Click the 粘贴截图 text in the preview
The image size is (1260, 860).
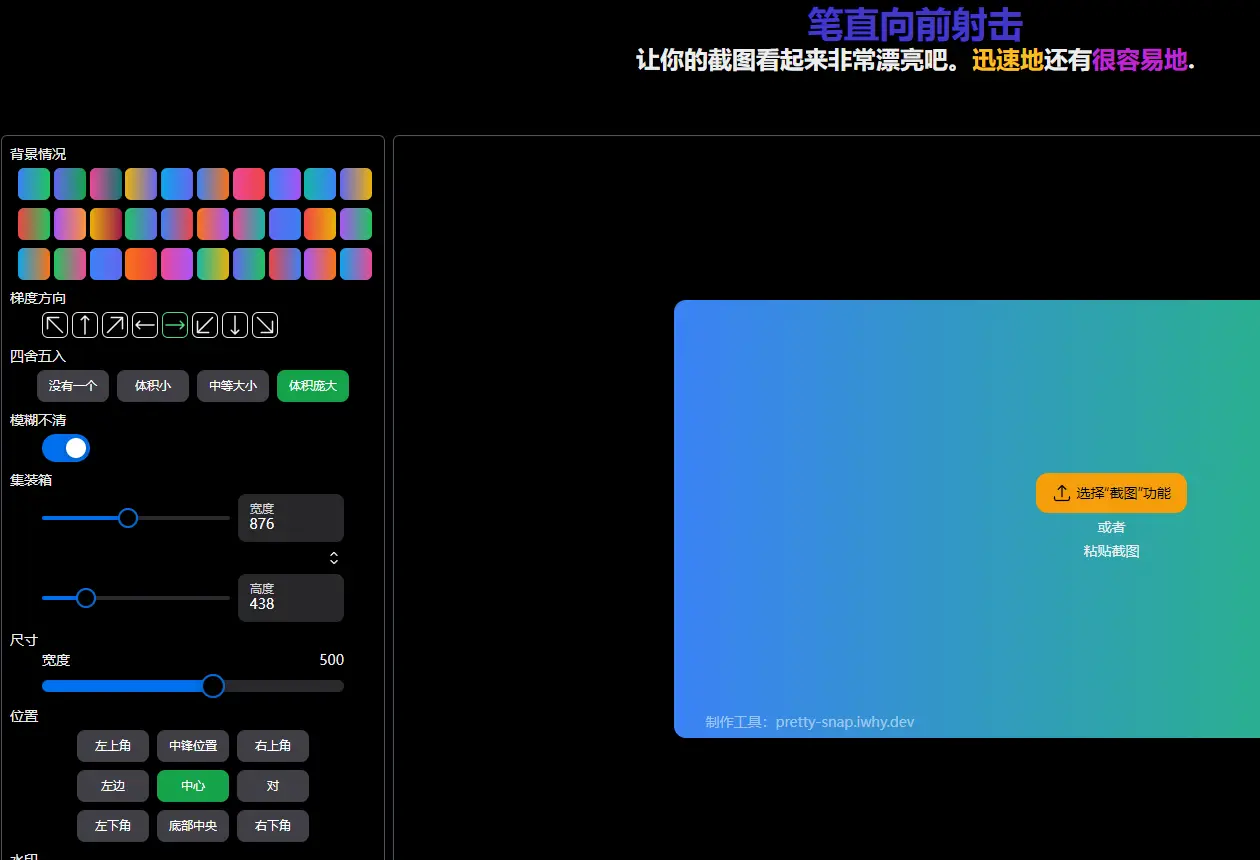[x=1111, y=551]
